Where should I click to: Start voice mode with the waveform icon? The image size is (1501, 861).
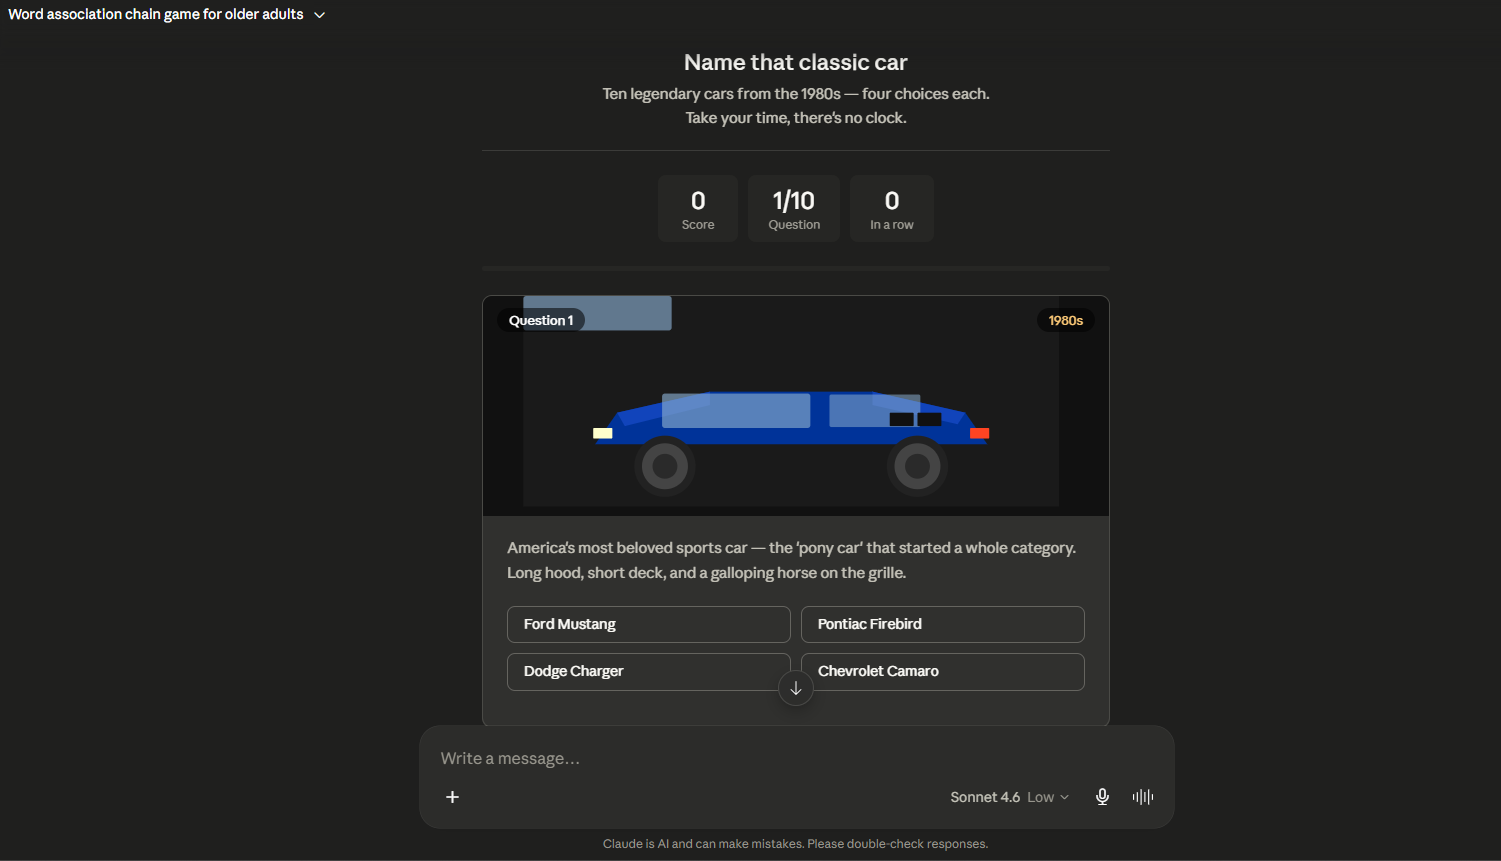pos(1143,797)
